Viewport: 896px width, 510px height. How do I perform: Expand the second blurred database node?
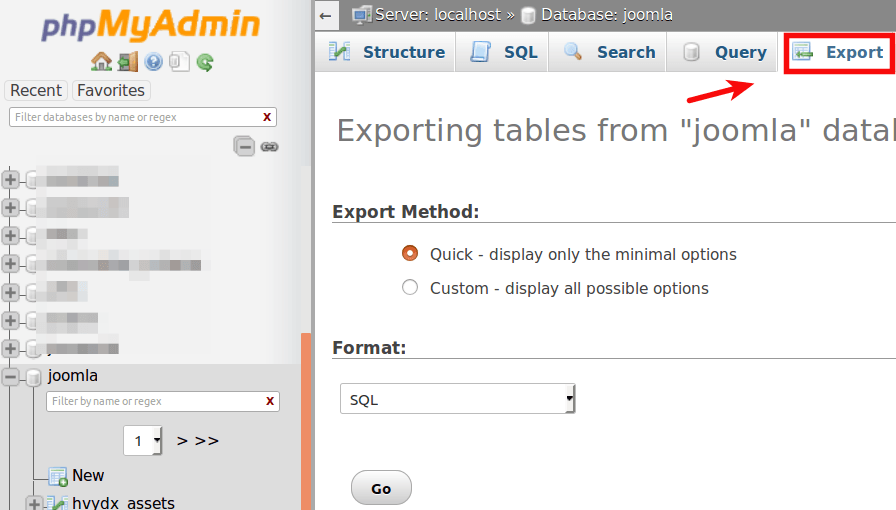pyautogui.click(x=10, y=207)
